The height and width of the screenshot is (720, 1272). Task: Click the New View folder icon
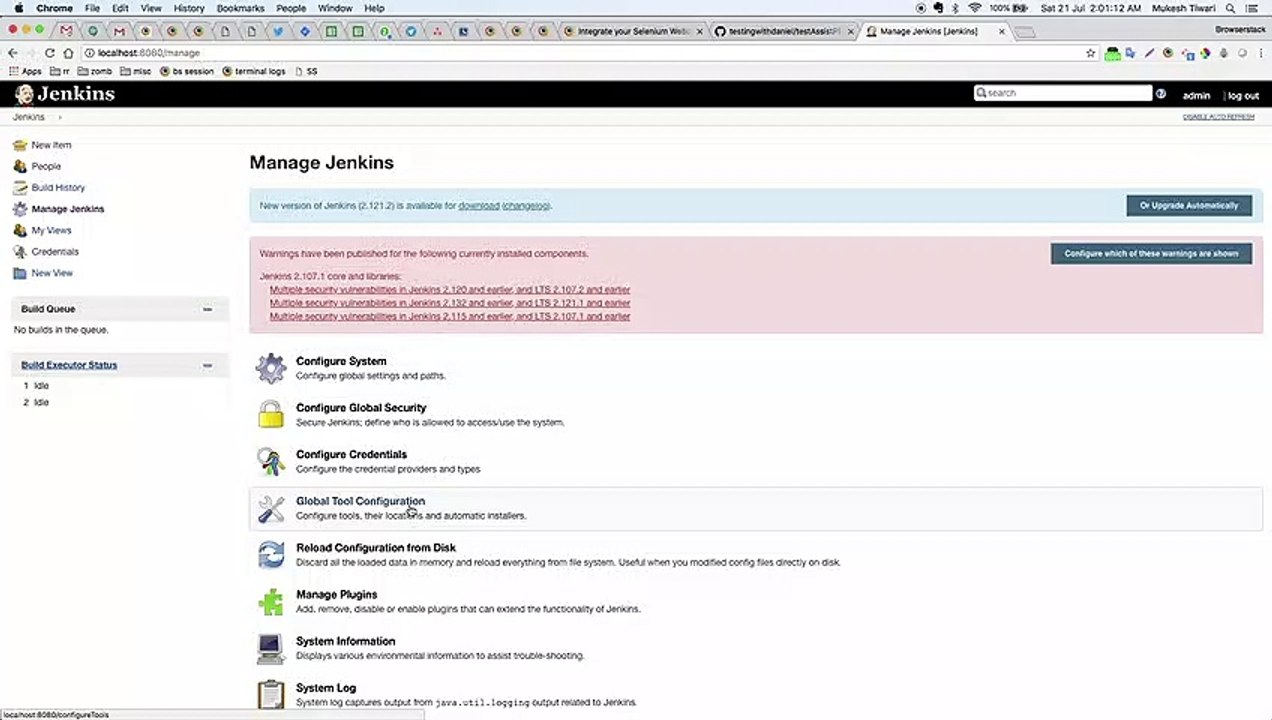(x=20, y=273)
